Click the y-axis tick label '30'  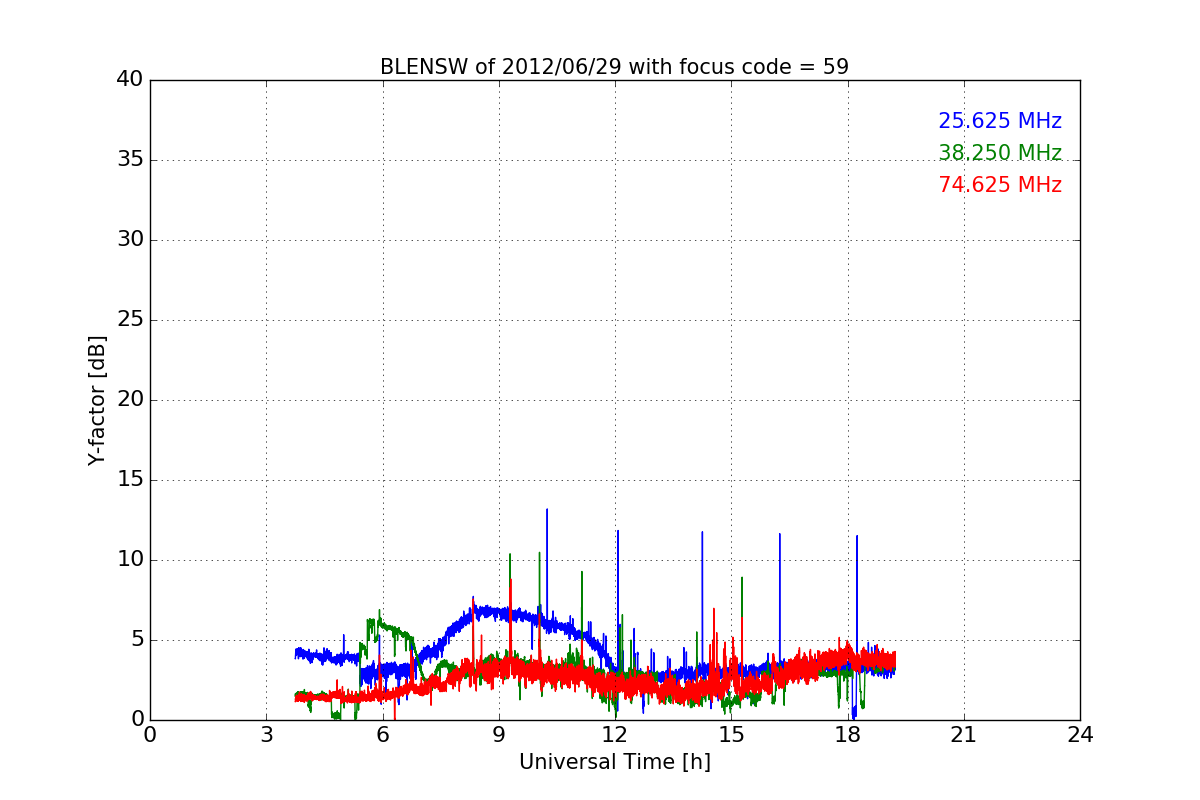click(x=130, y=240)
